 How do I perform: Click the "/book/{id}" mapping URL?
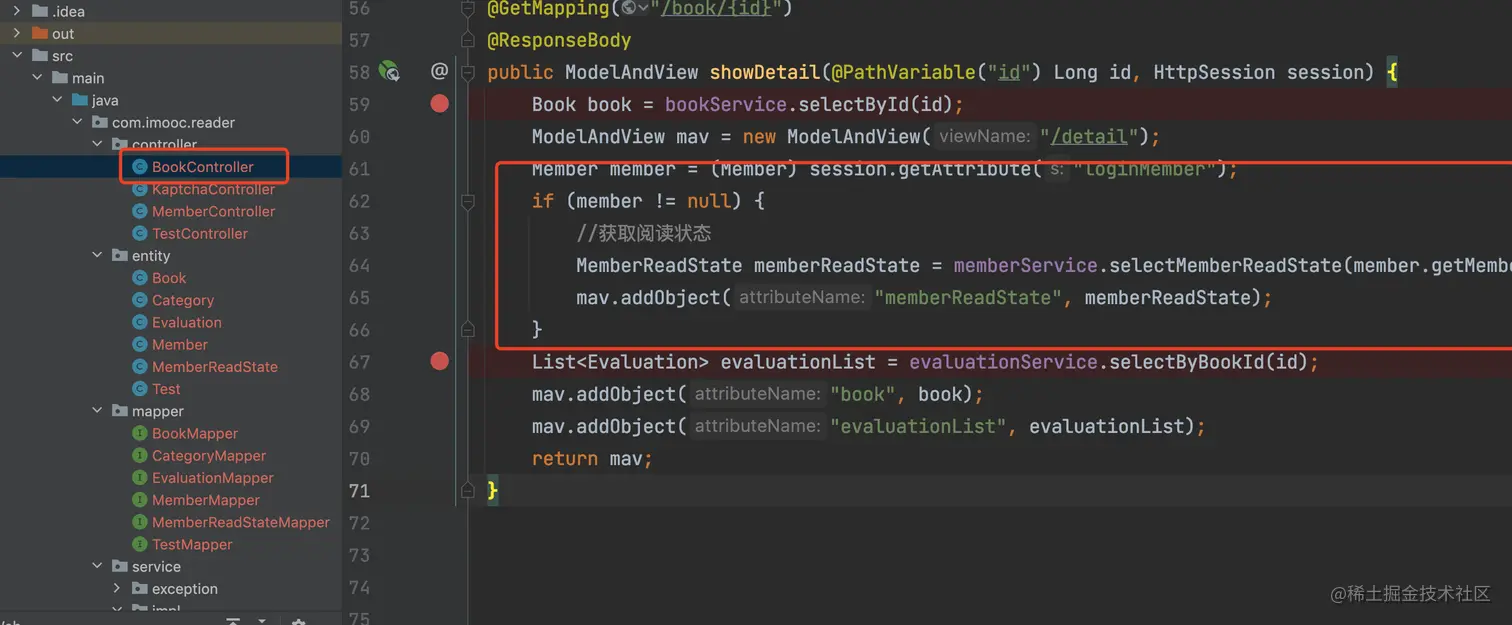coord(716,8)
